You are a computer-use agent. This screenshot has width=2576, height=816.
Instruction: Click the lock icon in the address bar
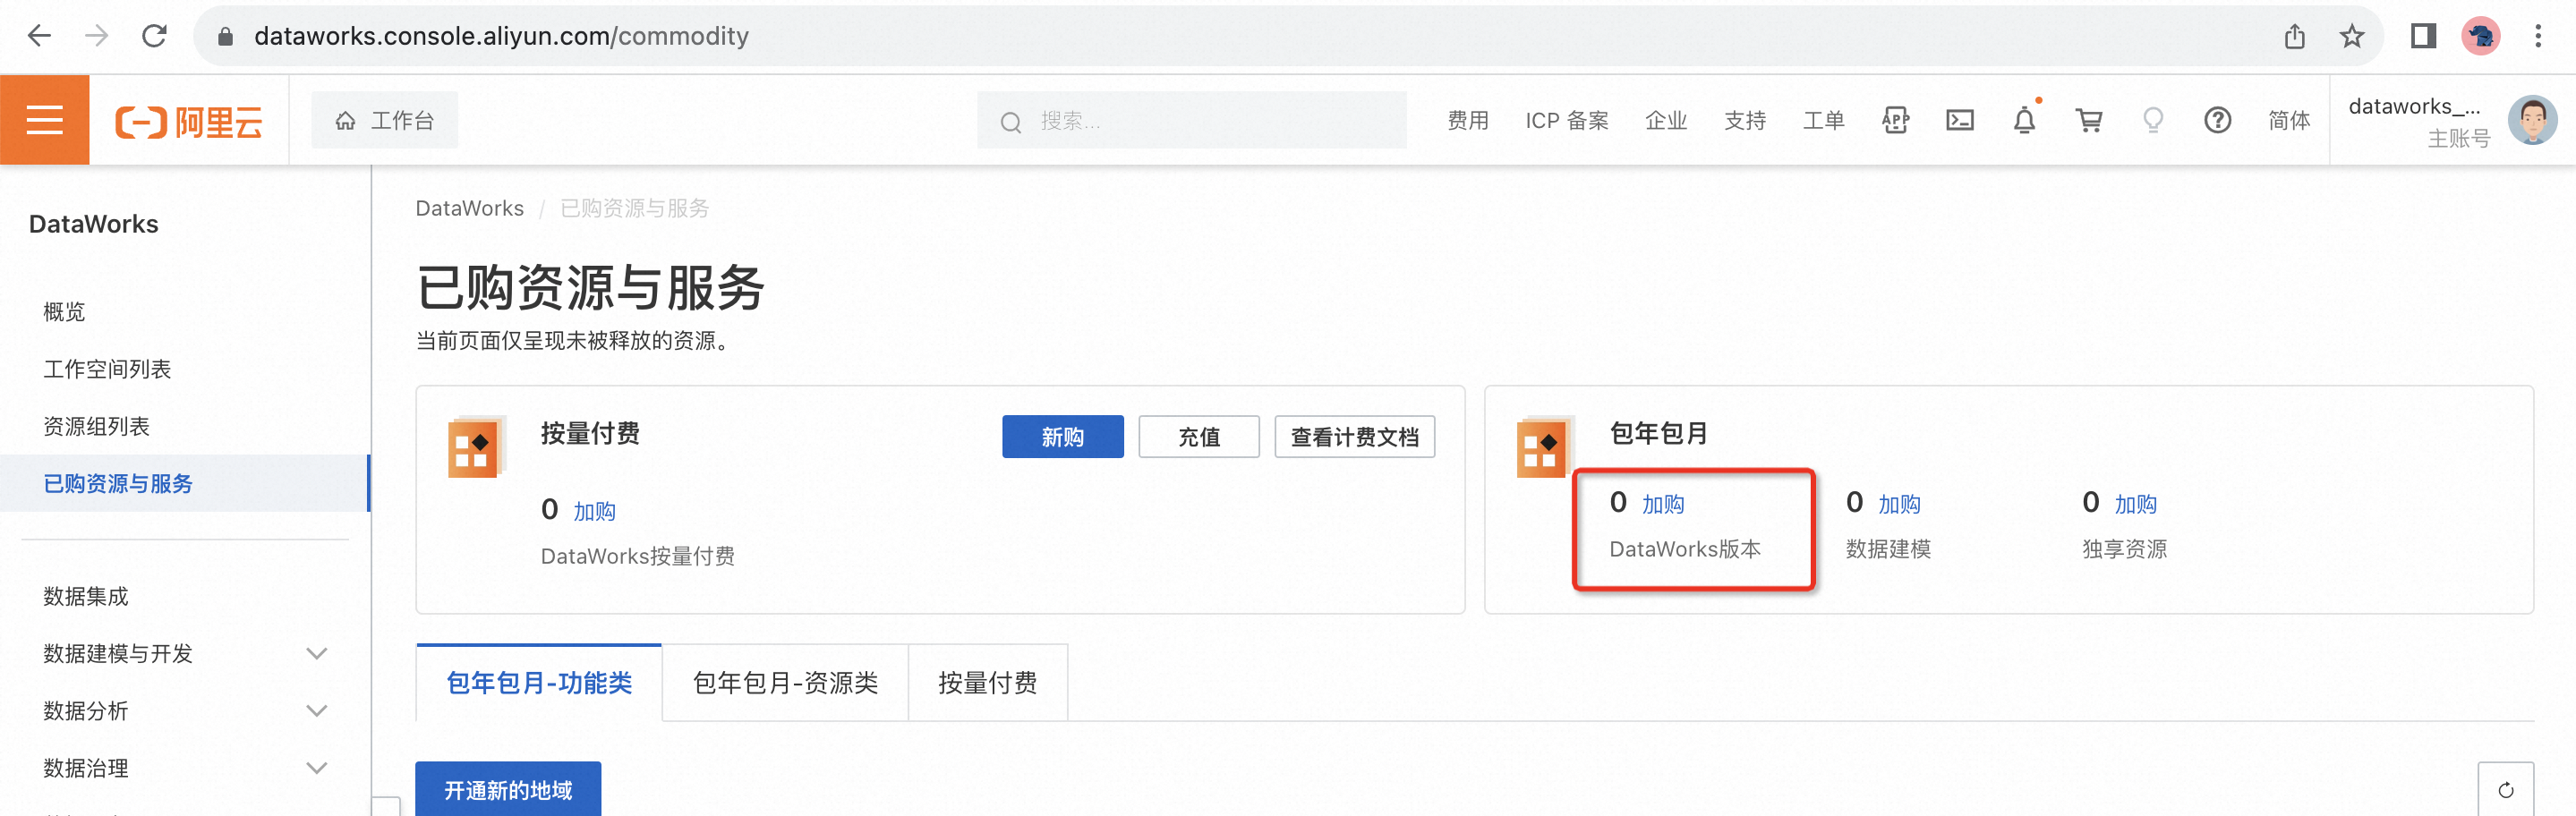point(225,37)
